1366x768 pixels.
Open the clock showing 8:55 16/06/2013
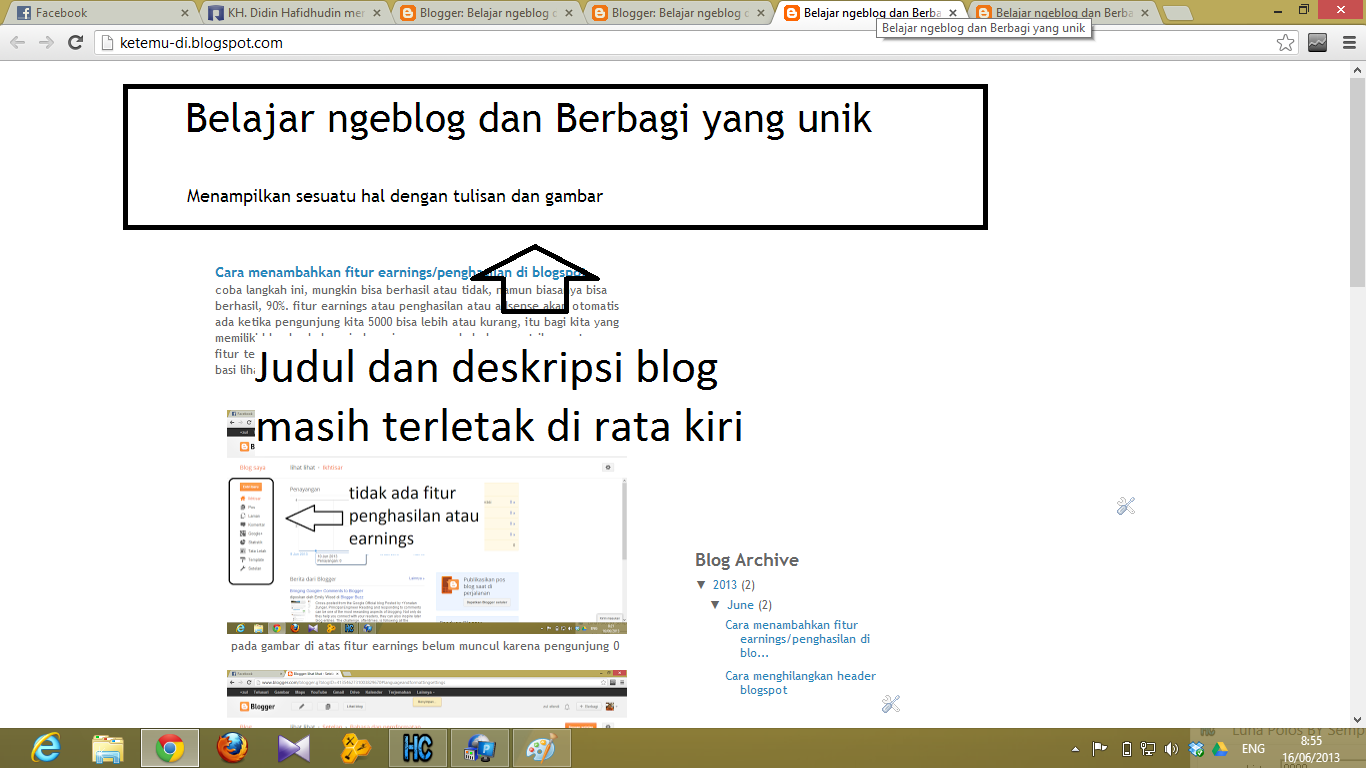[x=1312, y=749]
